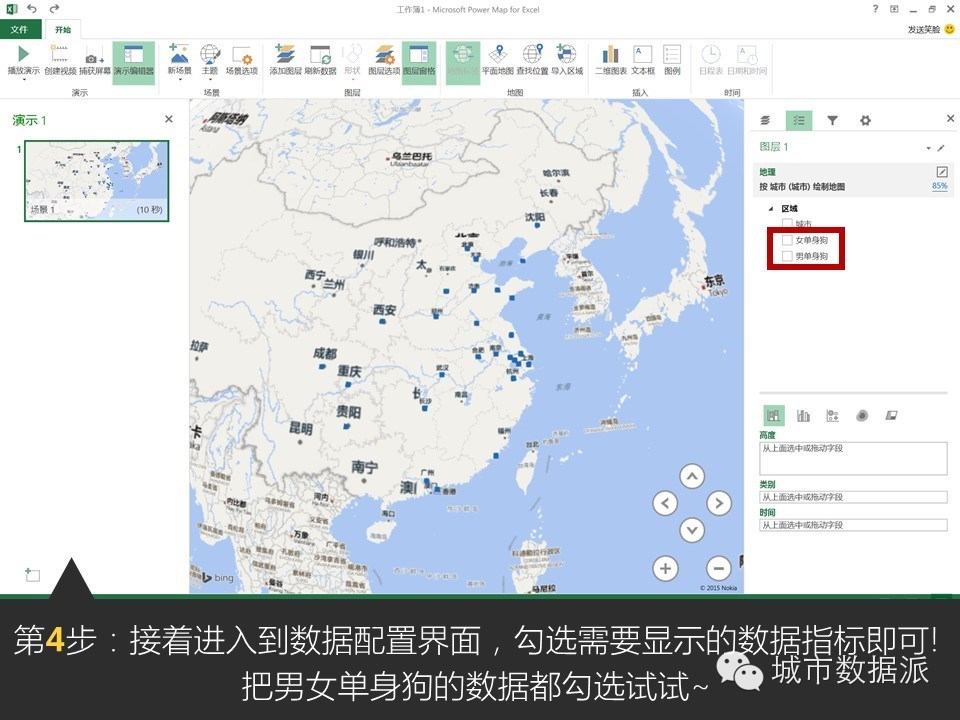Click the add scene icon below the scene list
Viewport: 960px width, 720px height.
pyautogui.click(x=32, y=574)
